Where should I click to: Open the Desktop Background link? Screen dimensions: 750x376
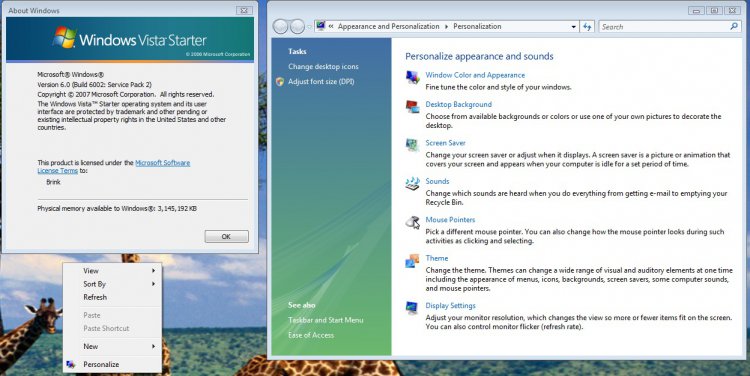click(x=458, y=104)
